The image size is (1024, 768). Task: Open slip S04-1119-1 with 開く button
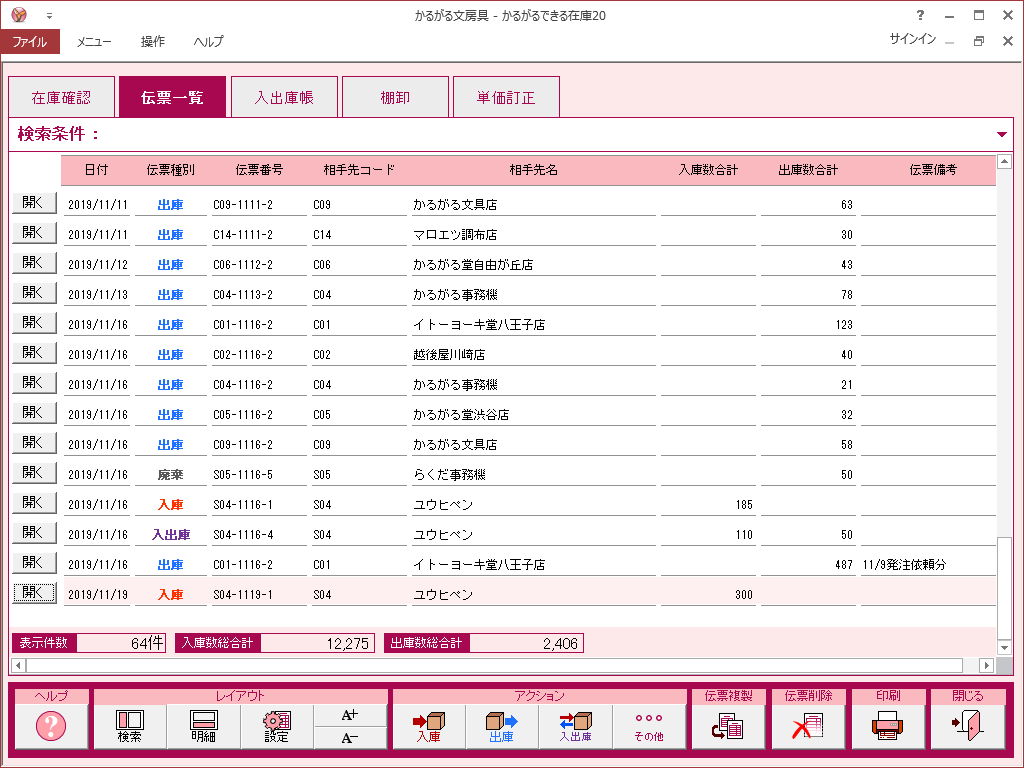tap(34, 593)
